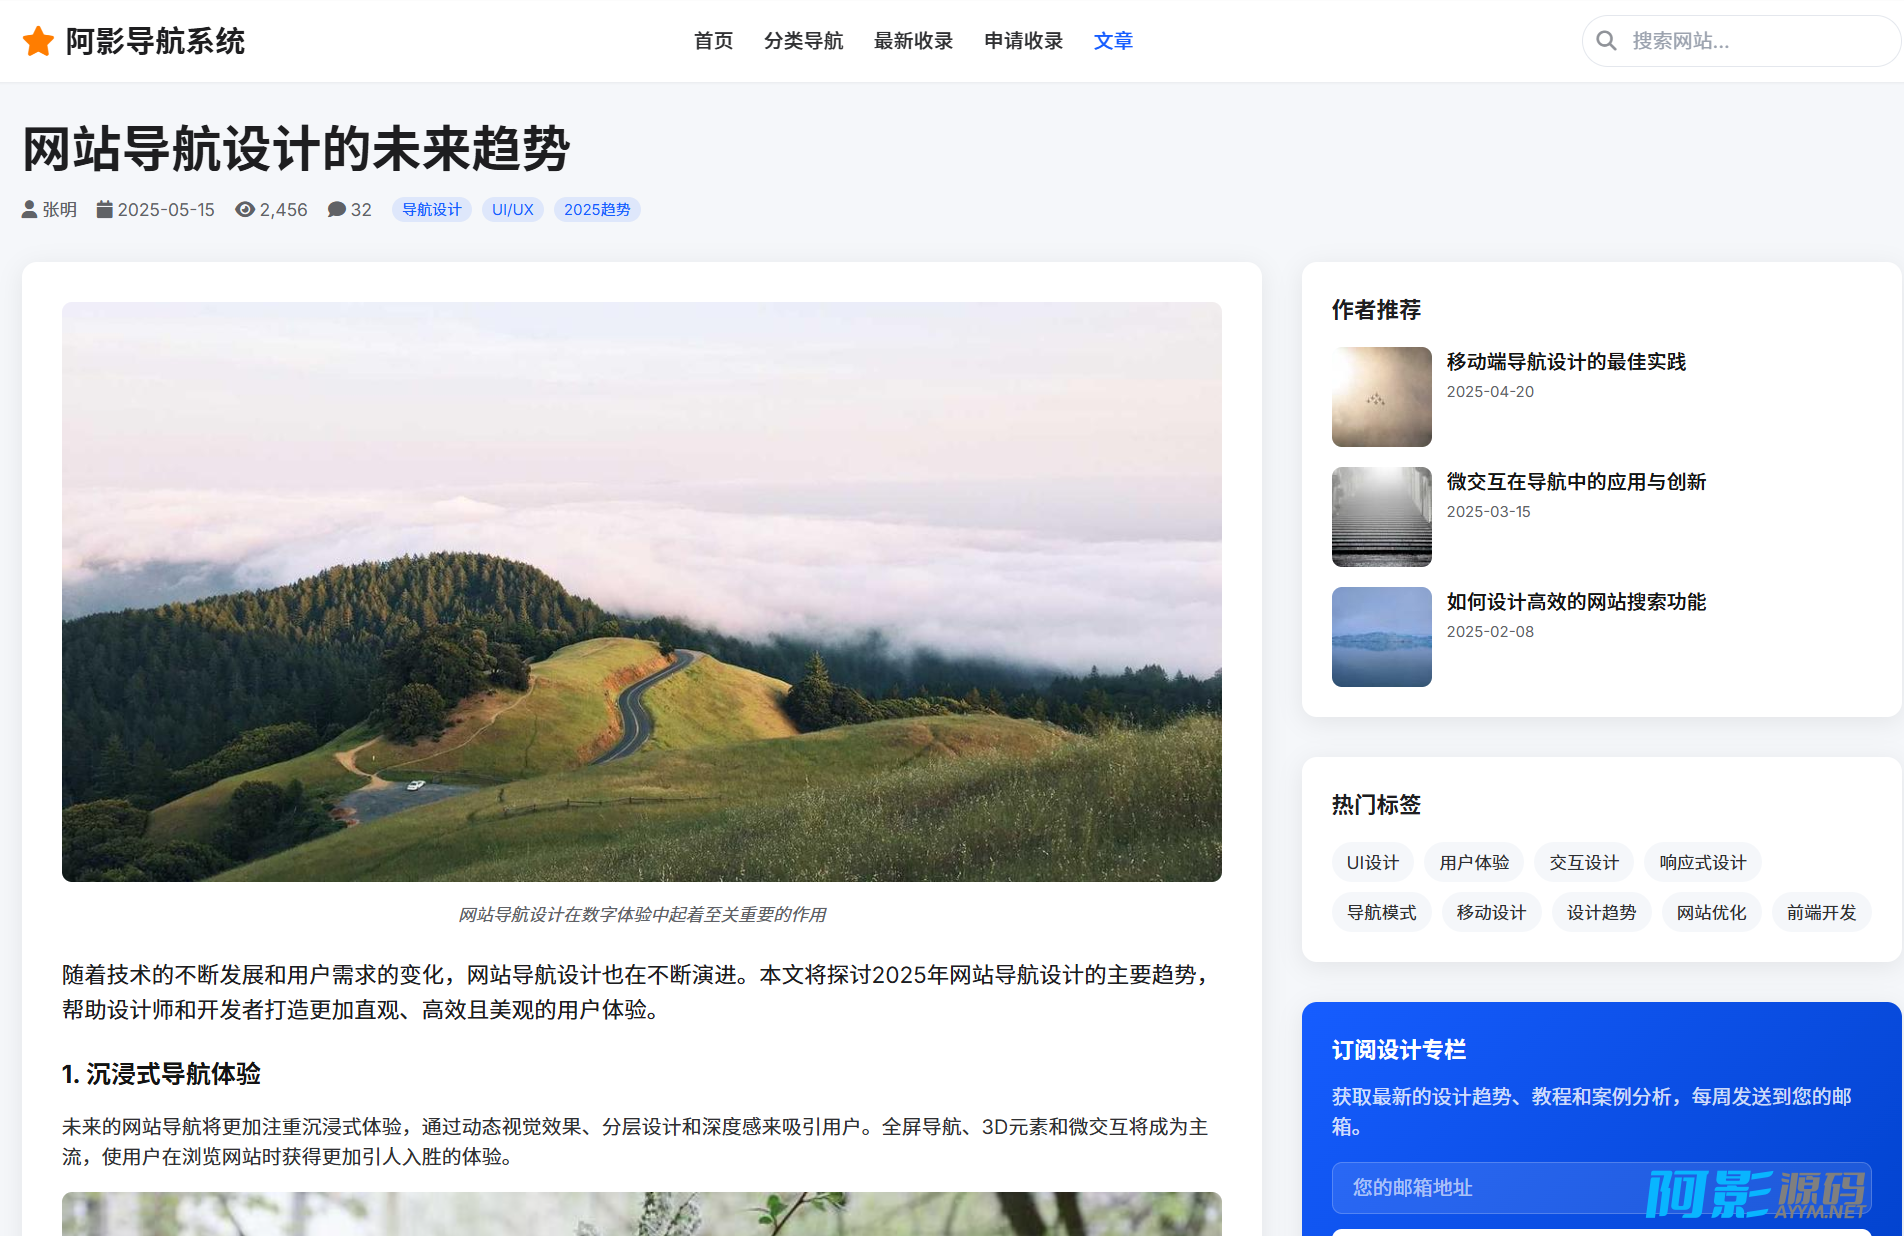Screen dimensions: 1904x1236
Task: Click the date 2025-02-08
Action: [1490, 632]
